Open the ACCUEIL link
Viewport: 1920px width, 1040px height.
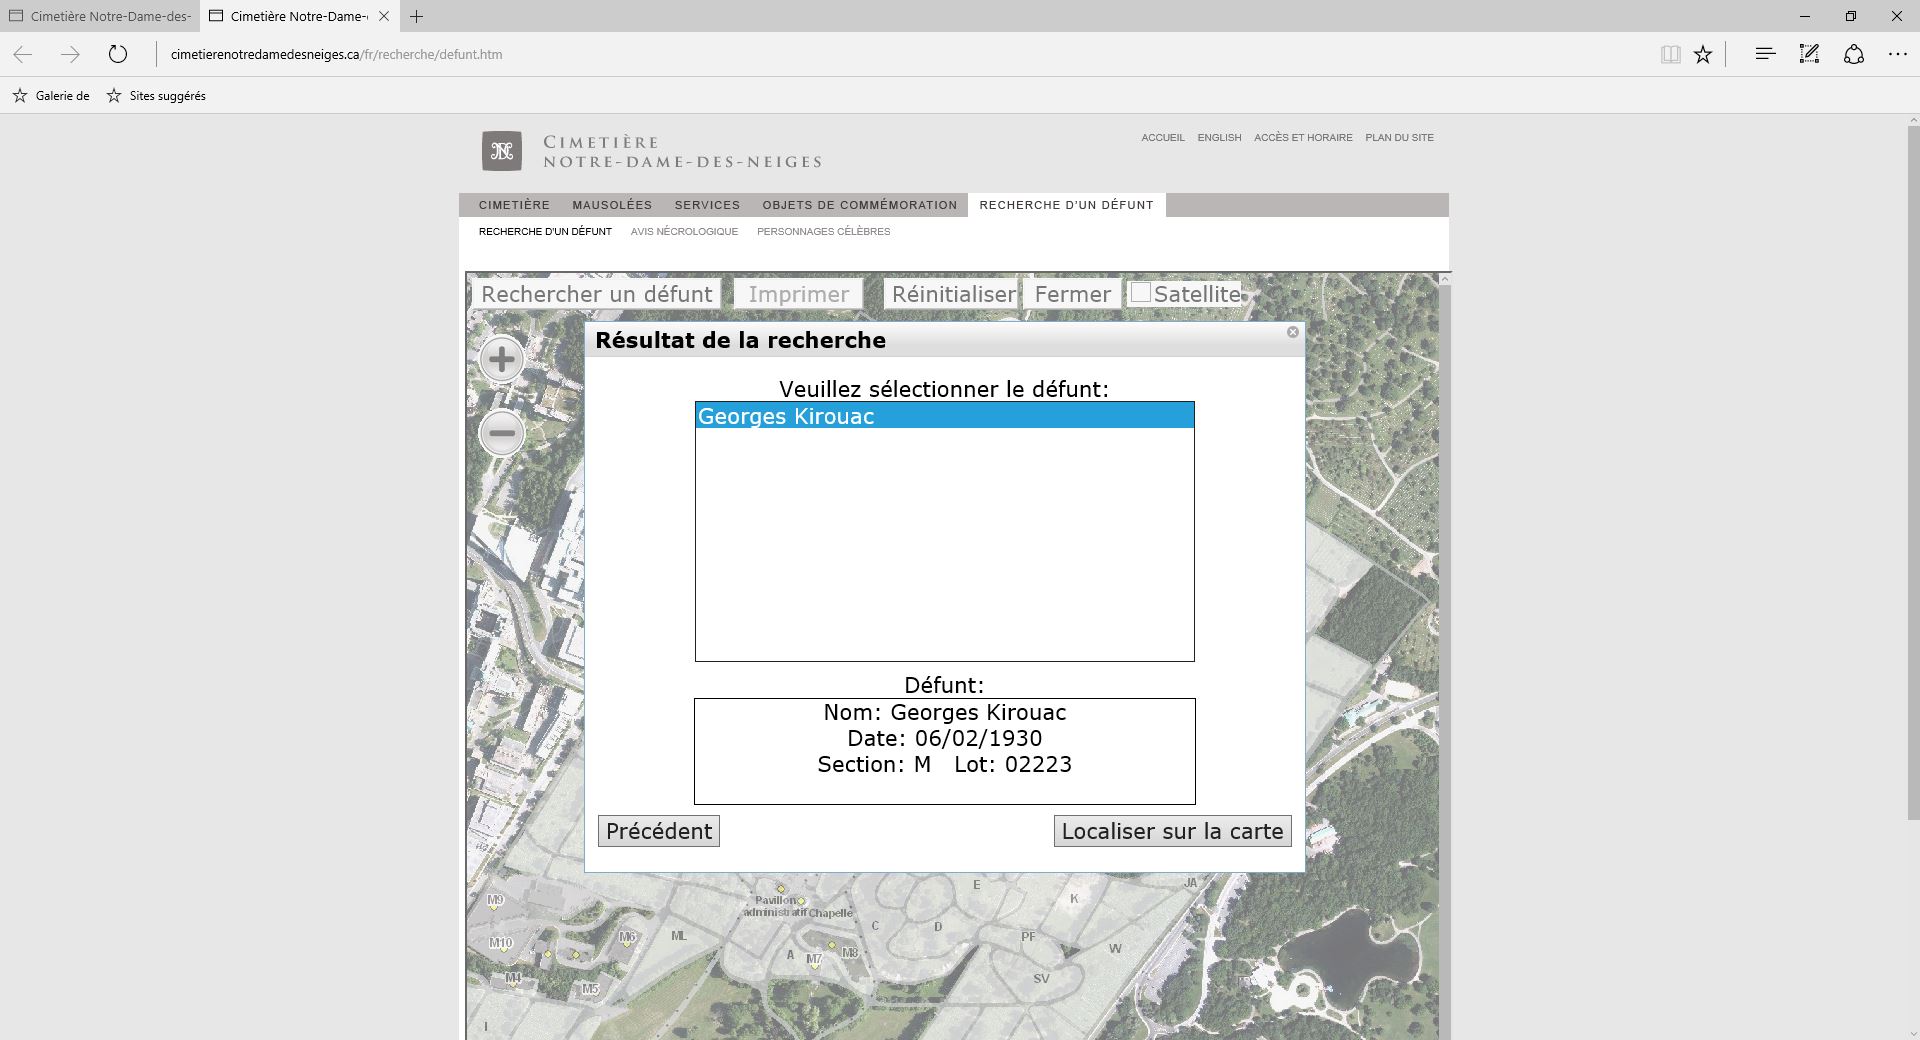point(1163,138)
